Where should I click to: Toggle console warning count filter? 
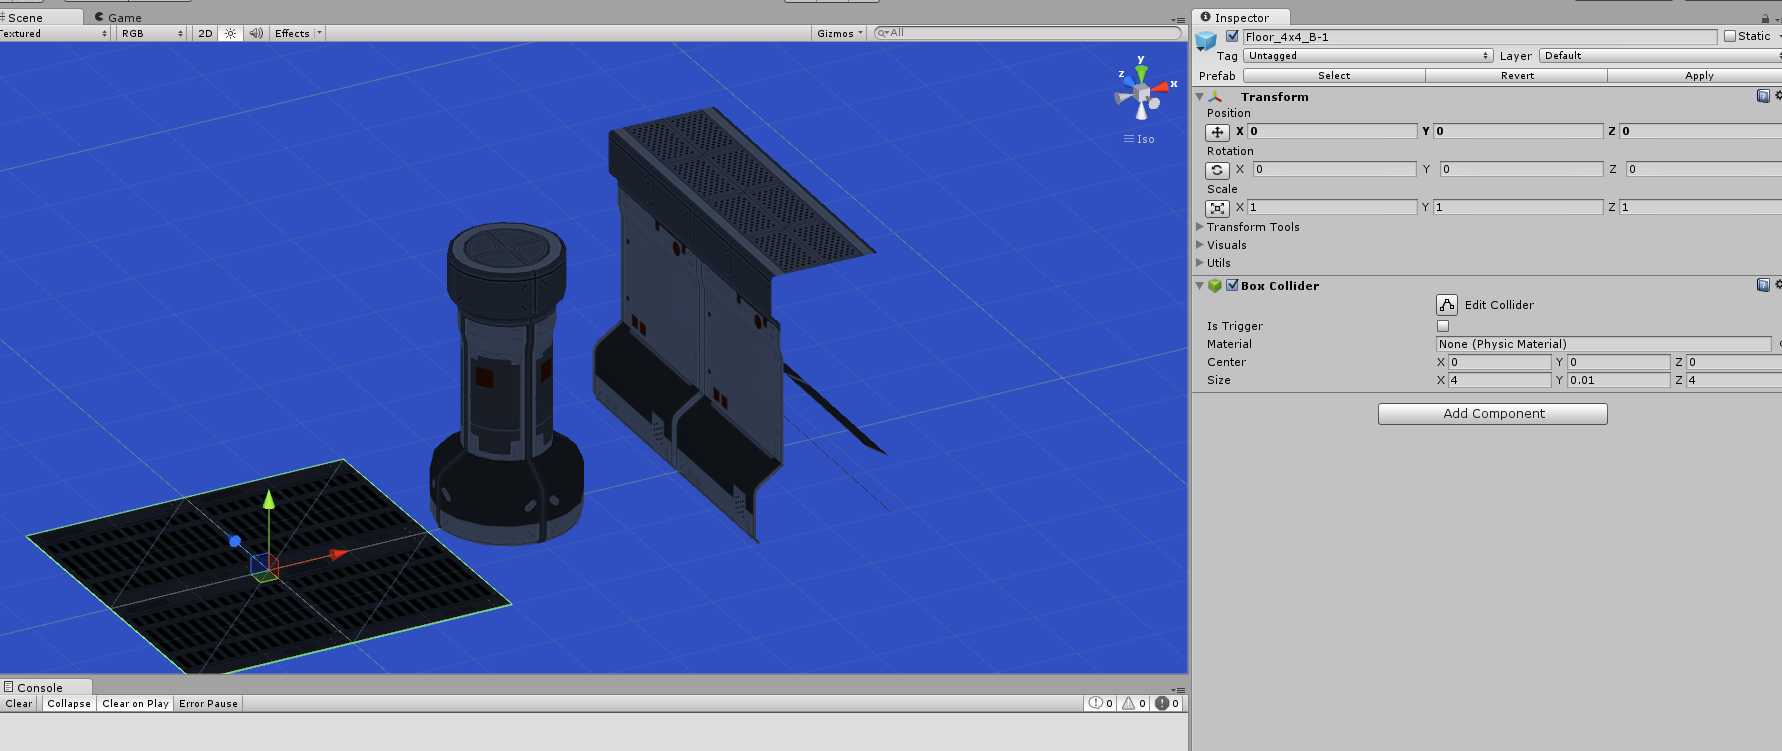pos(1135,703)
